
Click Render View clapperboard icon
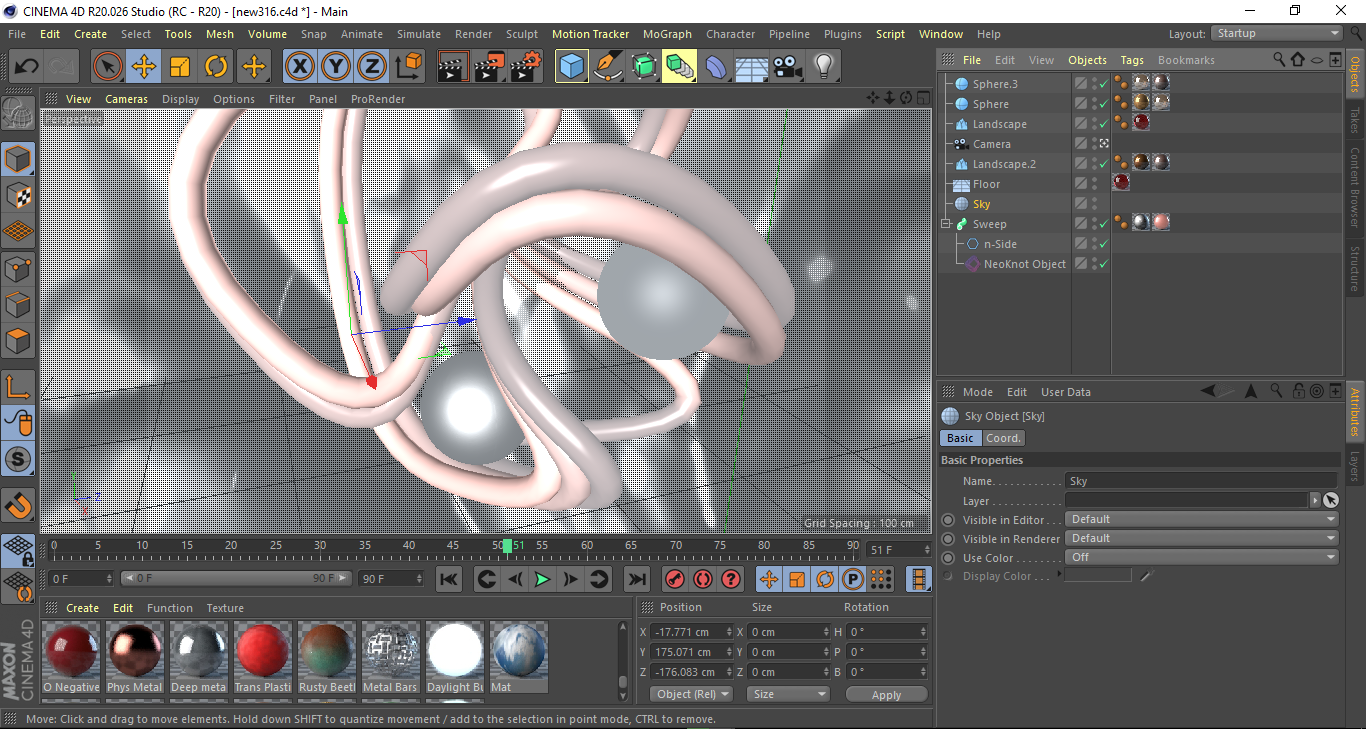click(x=454, y=67)
